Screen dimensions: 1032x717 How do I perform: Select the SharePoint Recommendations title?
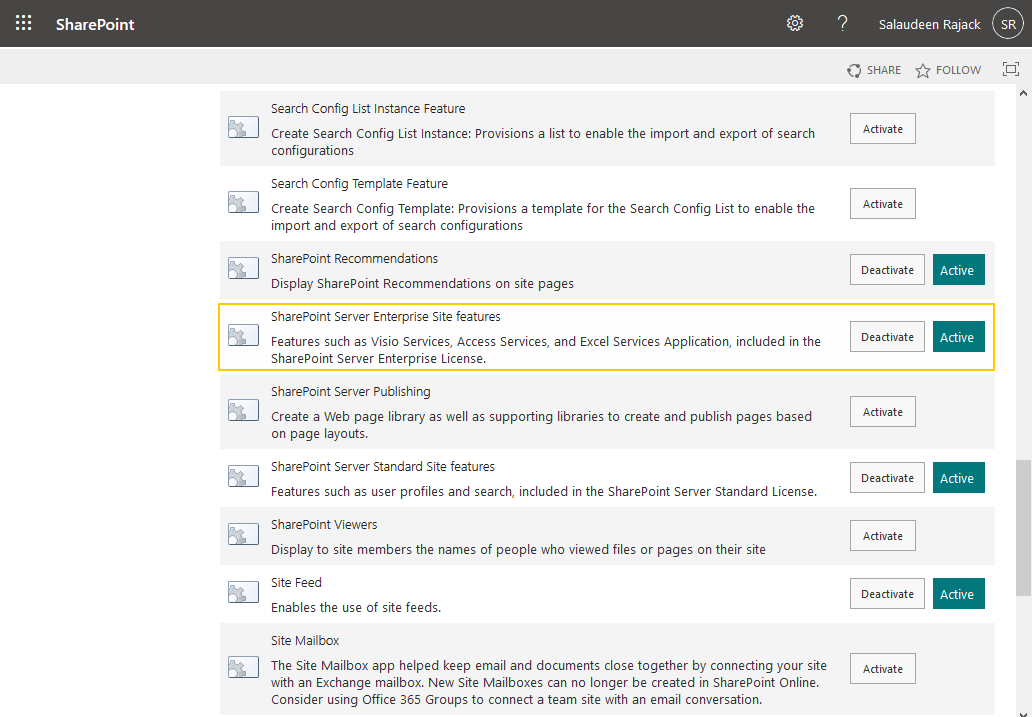(354, 259)
